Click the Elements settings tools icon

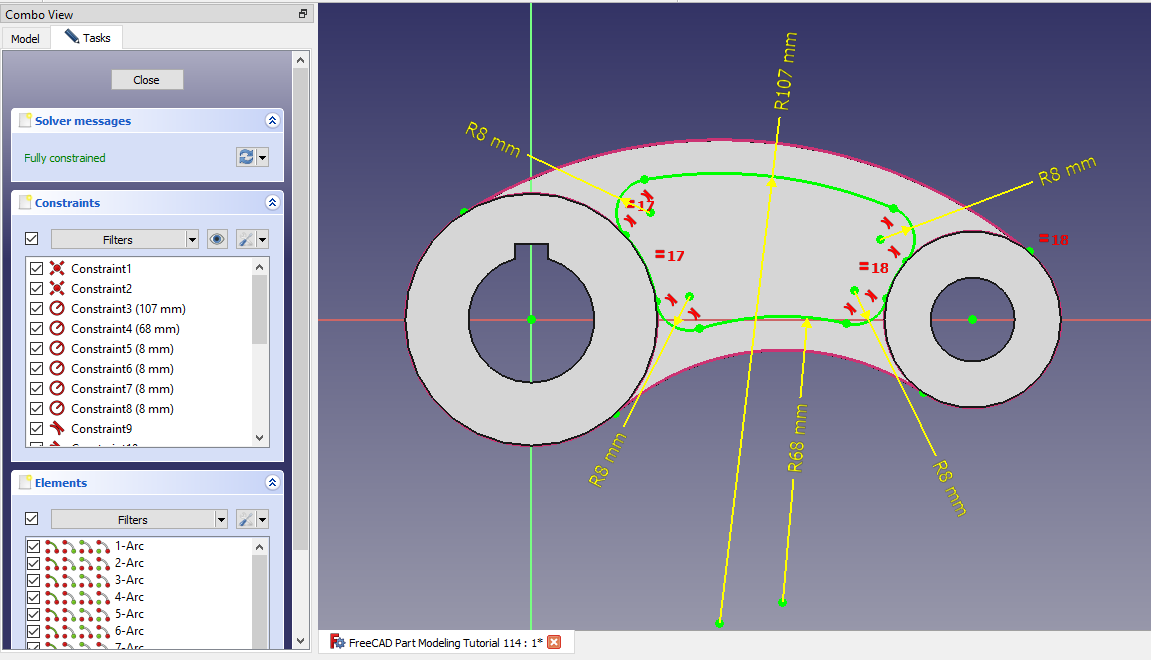point(245,519)
